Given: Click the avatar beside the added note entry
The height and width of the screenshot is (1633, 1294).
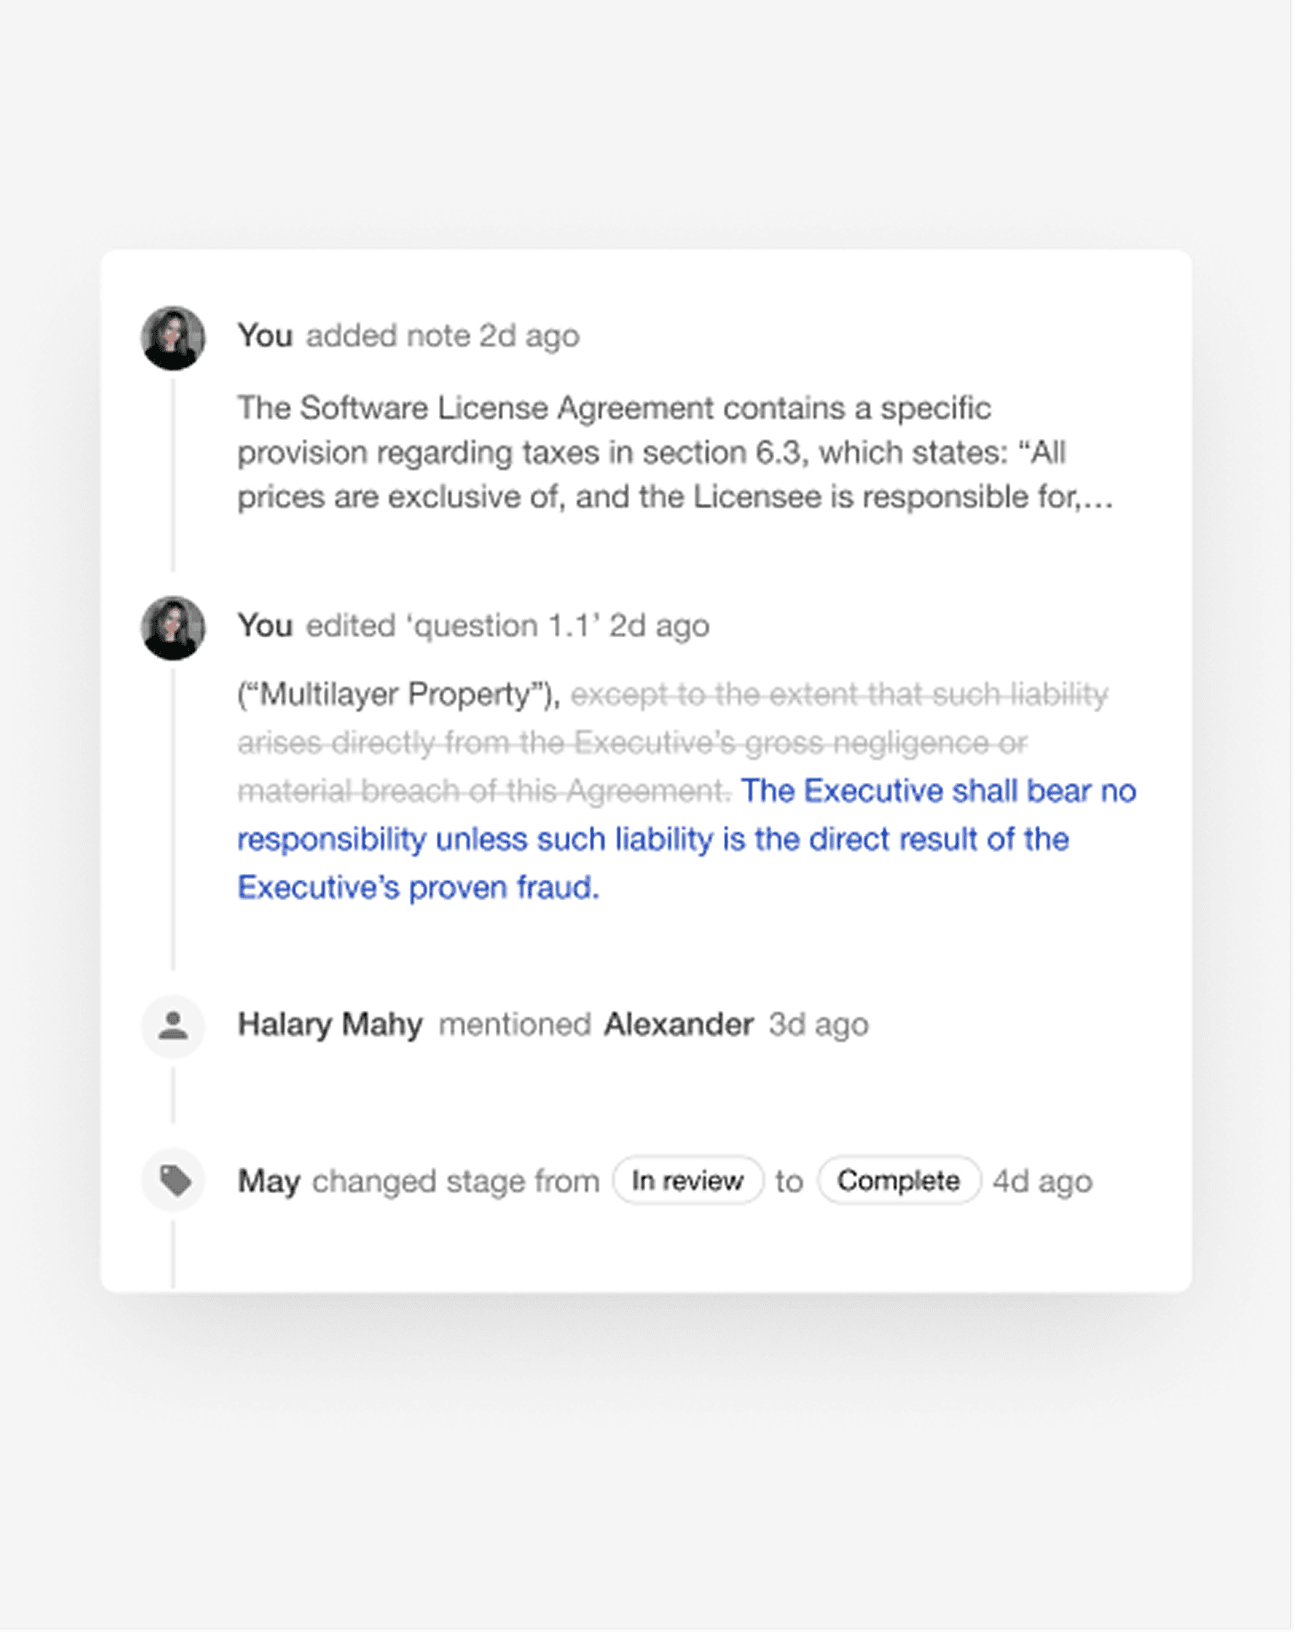Looking at the screenshot, I should point(173,338).
